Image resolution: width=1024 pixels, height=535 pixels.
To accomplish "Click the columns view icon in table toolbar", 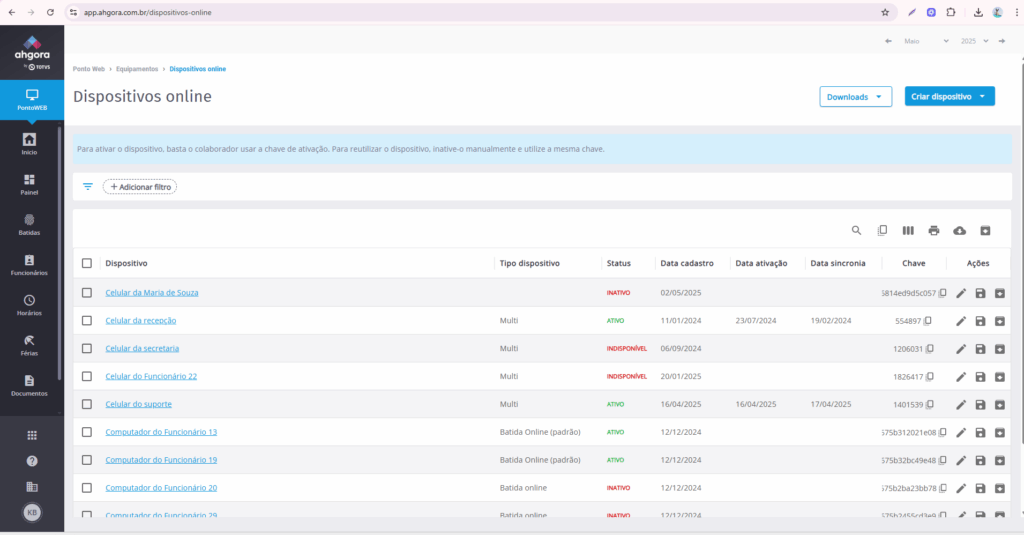I will pyautogui.click(x=908, y=230).
